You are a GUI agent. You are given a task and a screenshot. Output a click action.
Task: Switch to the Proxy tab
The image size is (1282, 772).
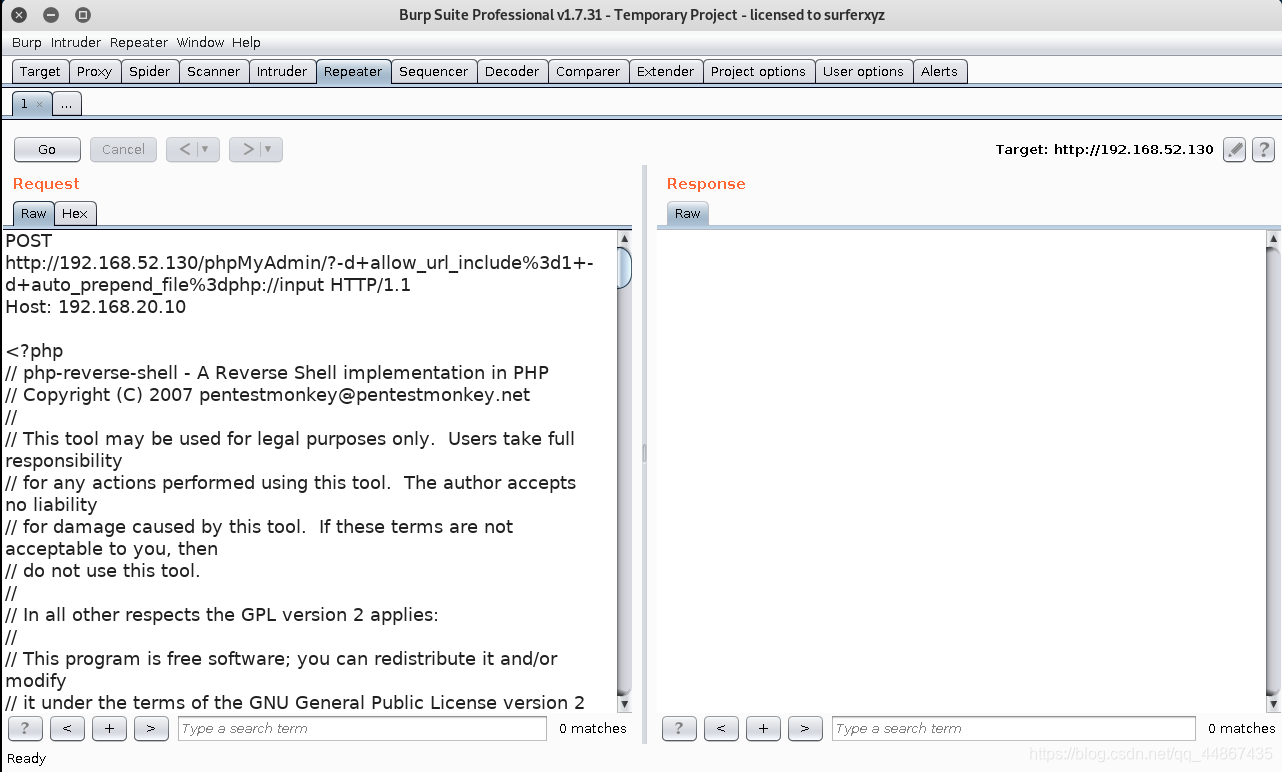(95, 71)
